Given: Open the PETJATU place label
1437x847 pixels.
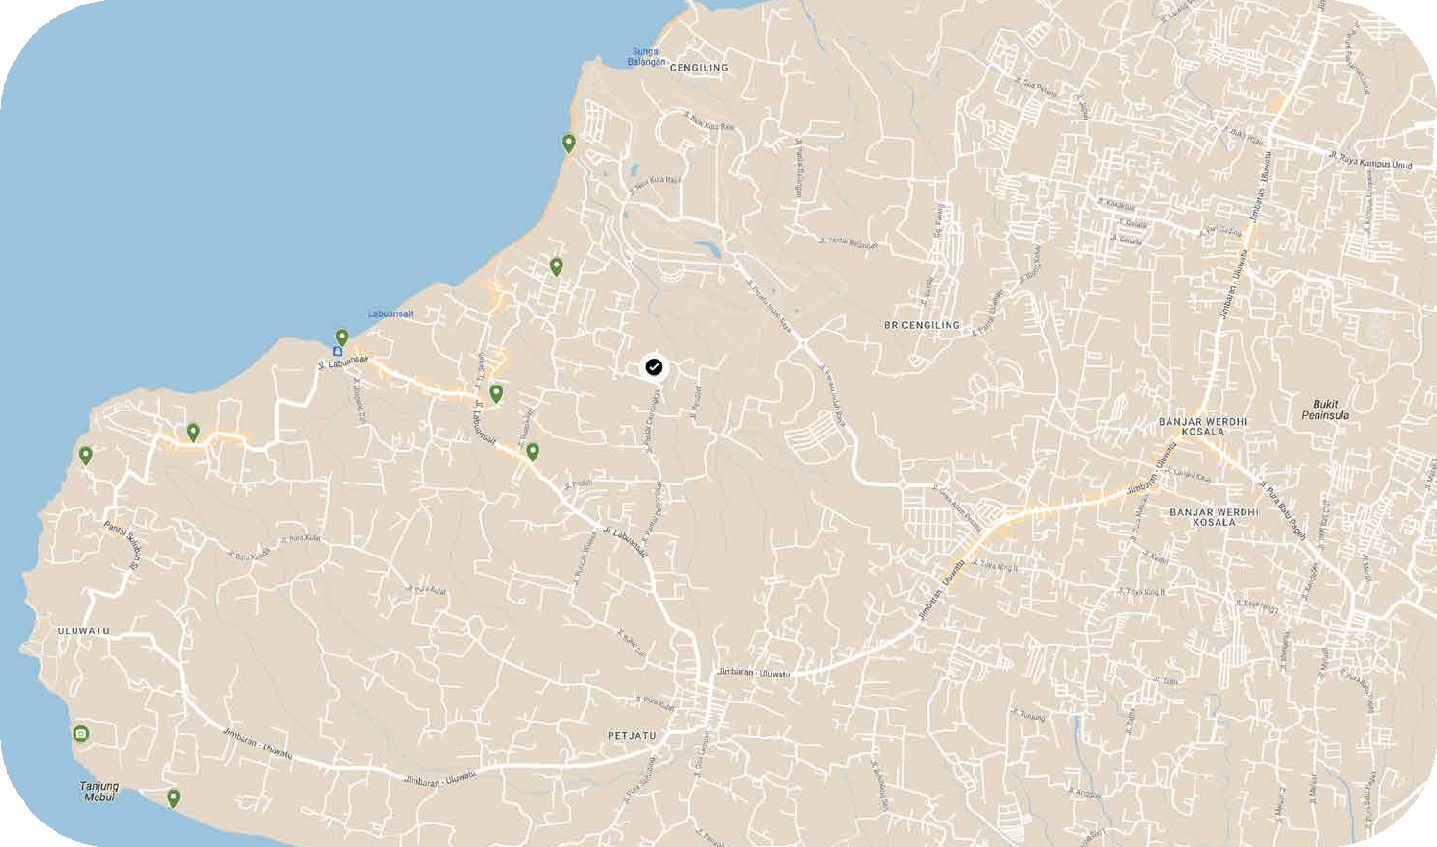Looking at the screenshot, I should click(x=632, y=735).
